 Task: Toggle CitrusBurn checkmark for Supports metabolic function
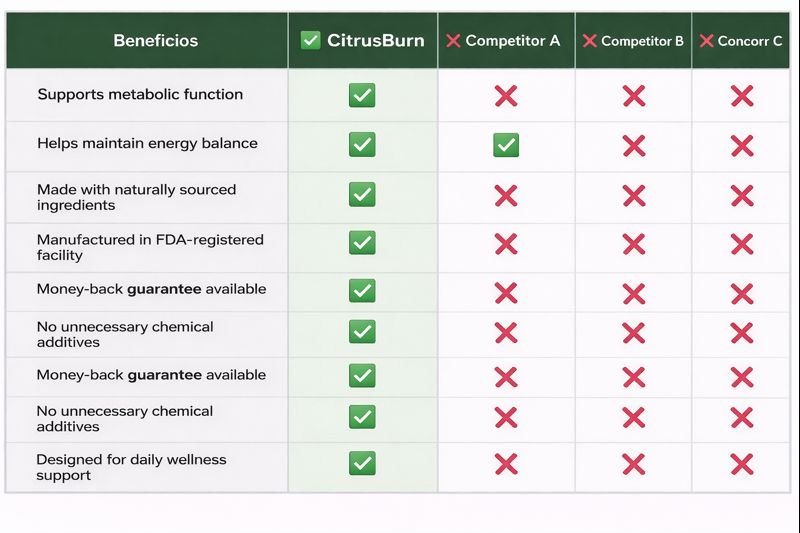362,96
